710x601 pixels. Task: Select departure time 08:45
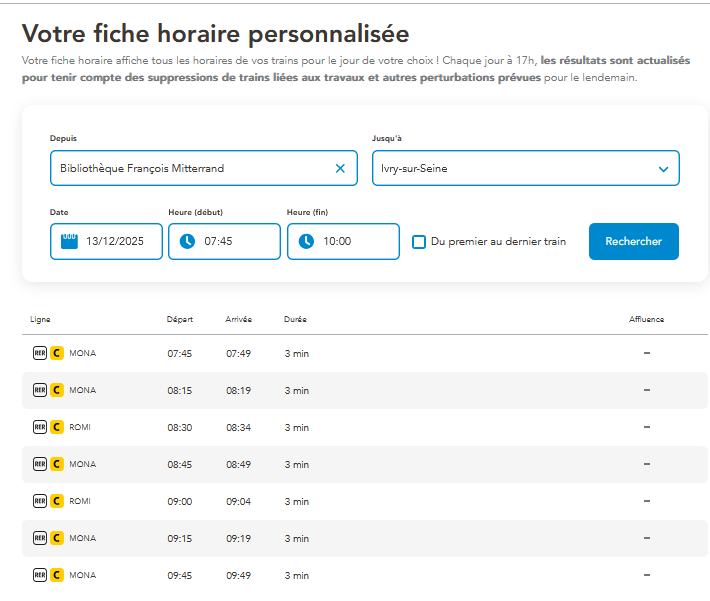[x=180, y=465]
